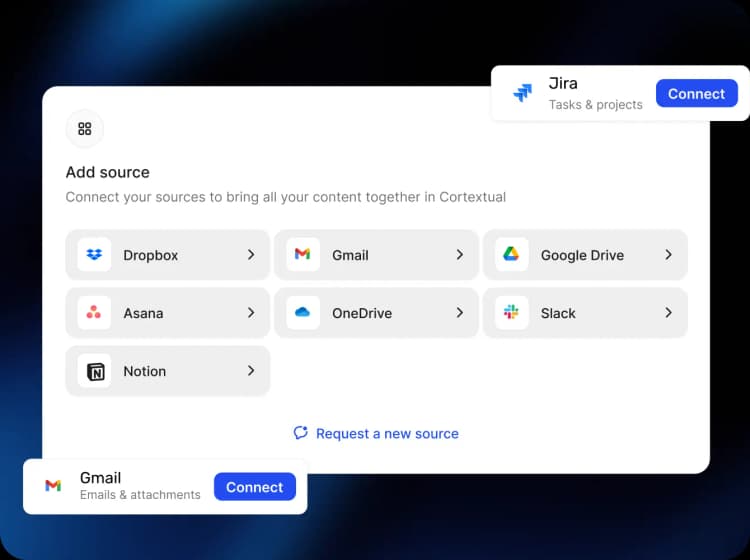Click the Jira logo in the floating card
Viewport: 750px width, 560px height.
(523, 92)
